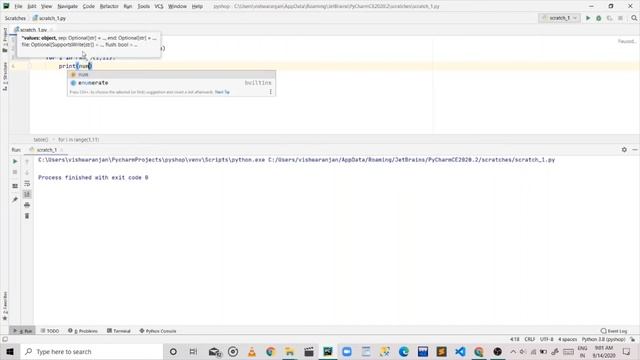
Task: Click the up arrow in the Run panel toolbar
Action: (x=27, y=161)
